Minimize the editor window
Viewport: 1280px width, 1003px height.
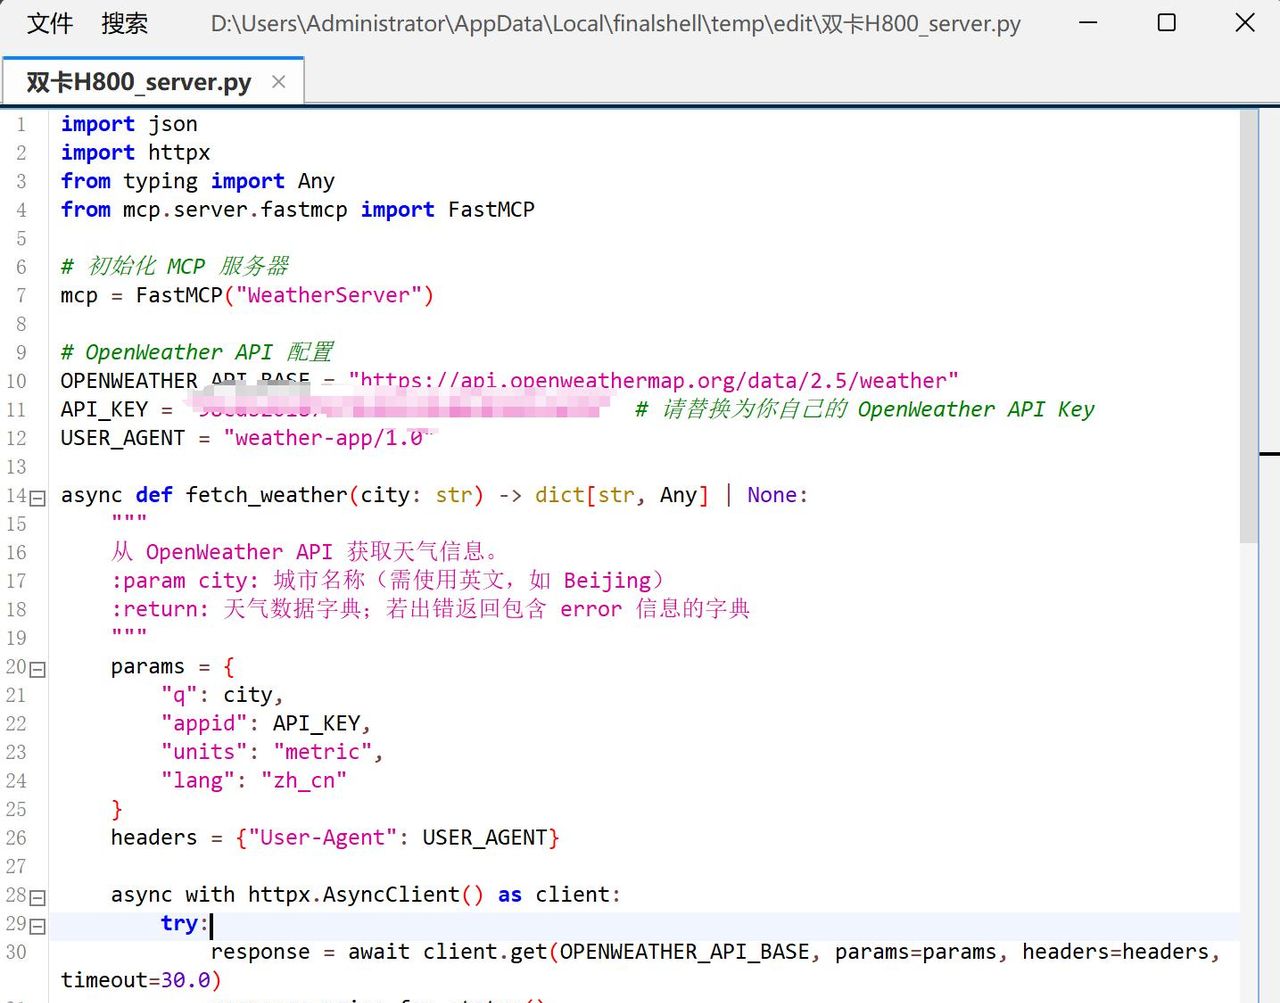point(1088,23)
